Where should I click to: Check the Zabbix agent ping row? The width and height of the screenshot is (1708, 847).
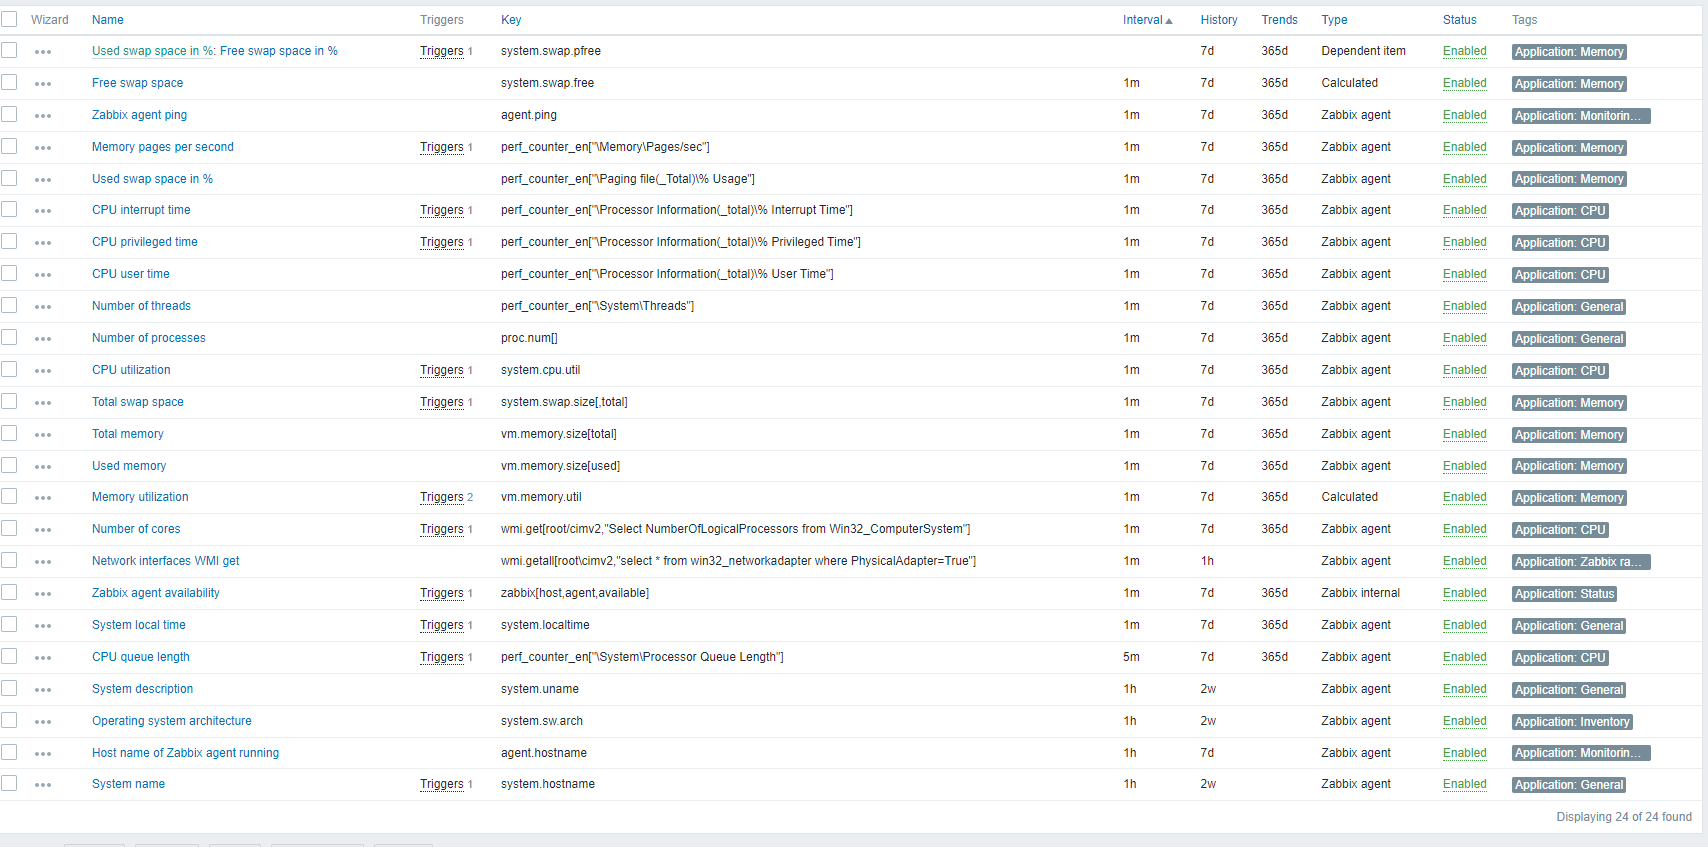point(9,114)
